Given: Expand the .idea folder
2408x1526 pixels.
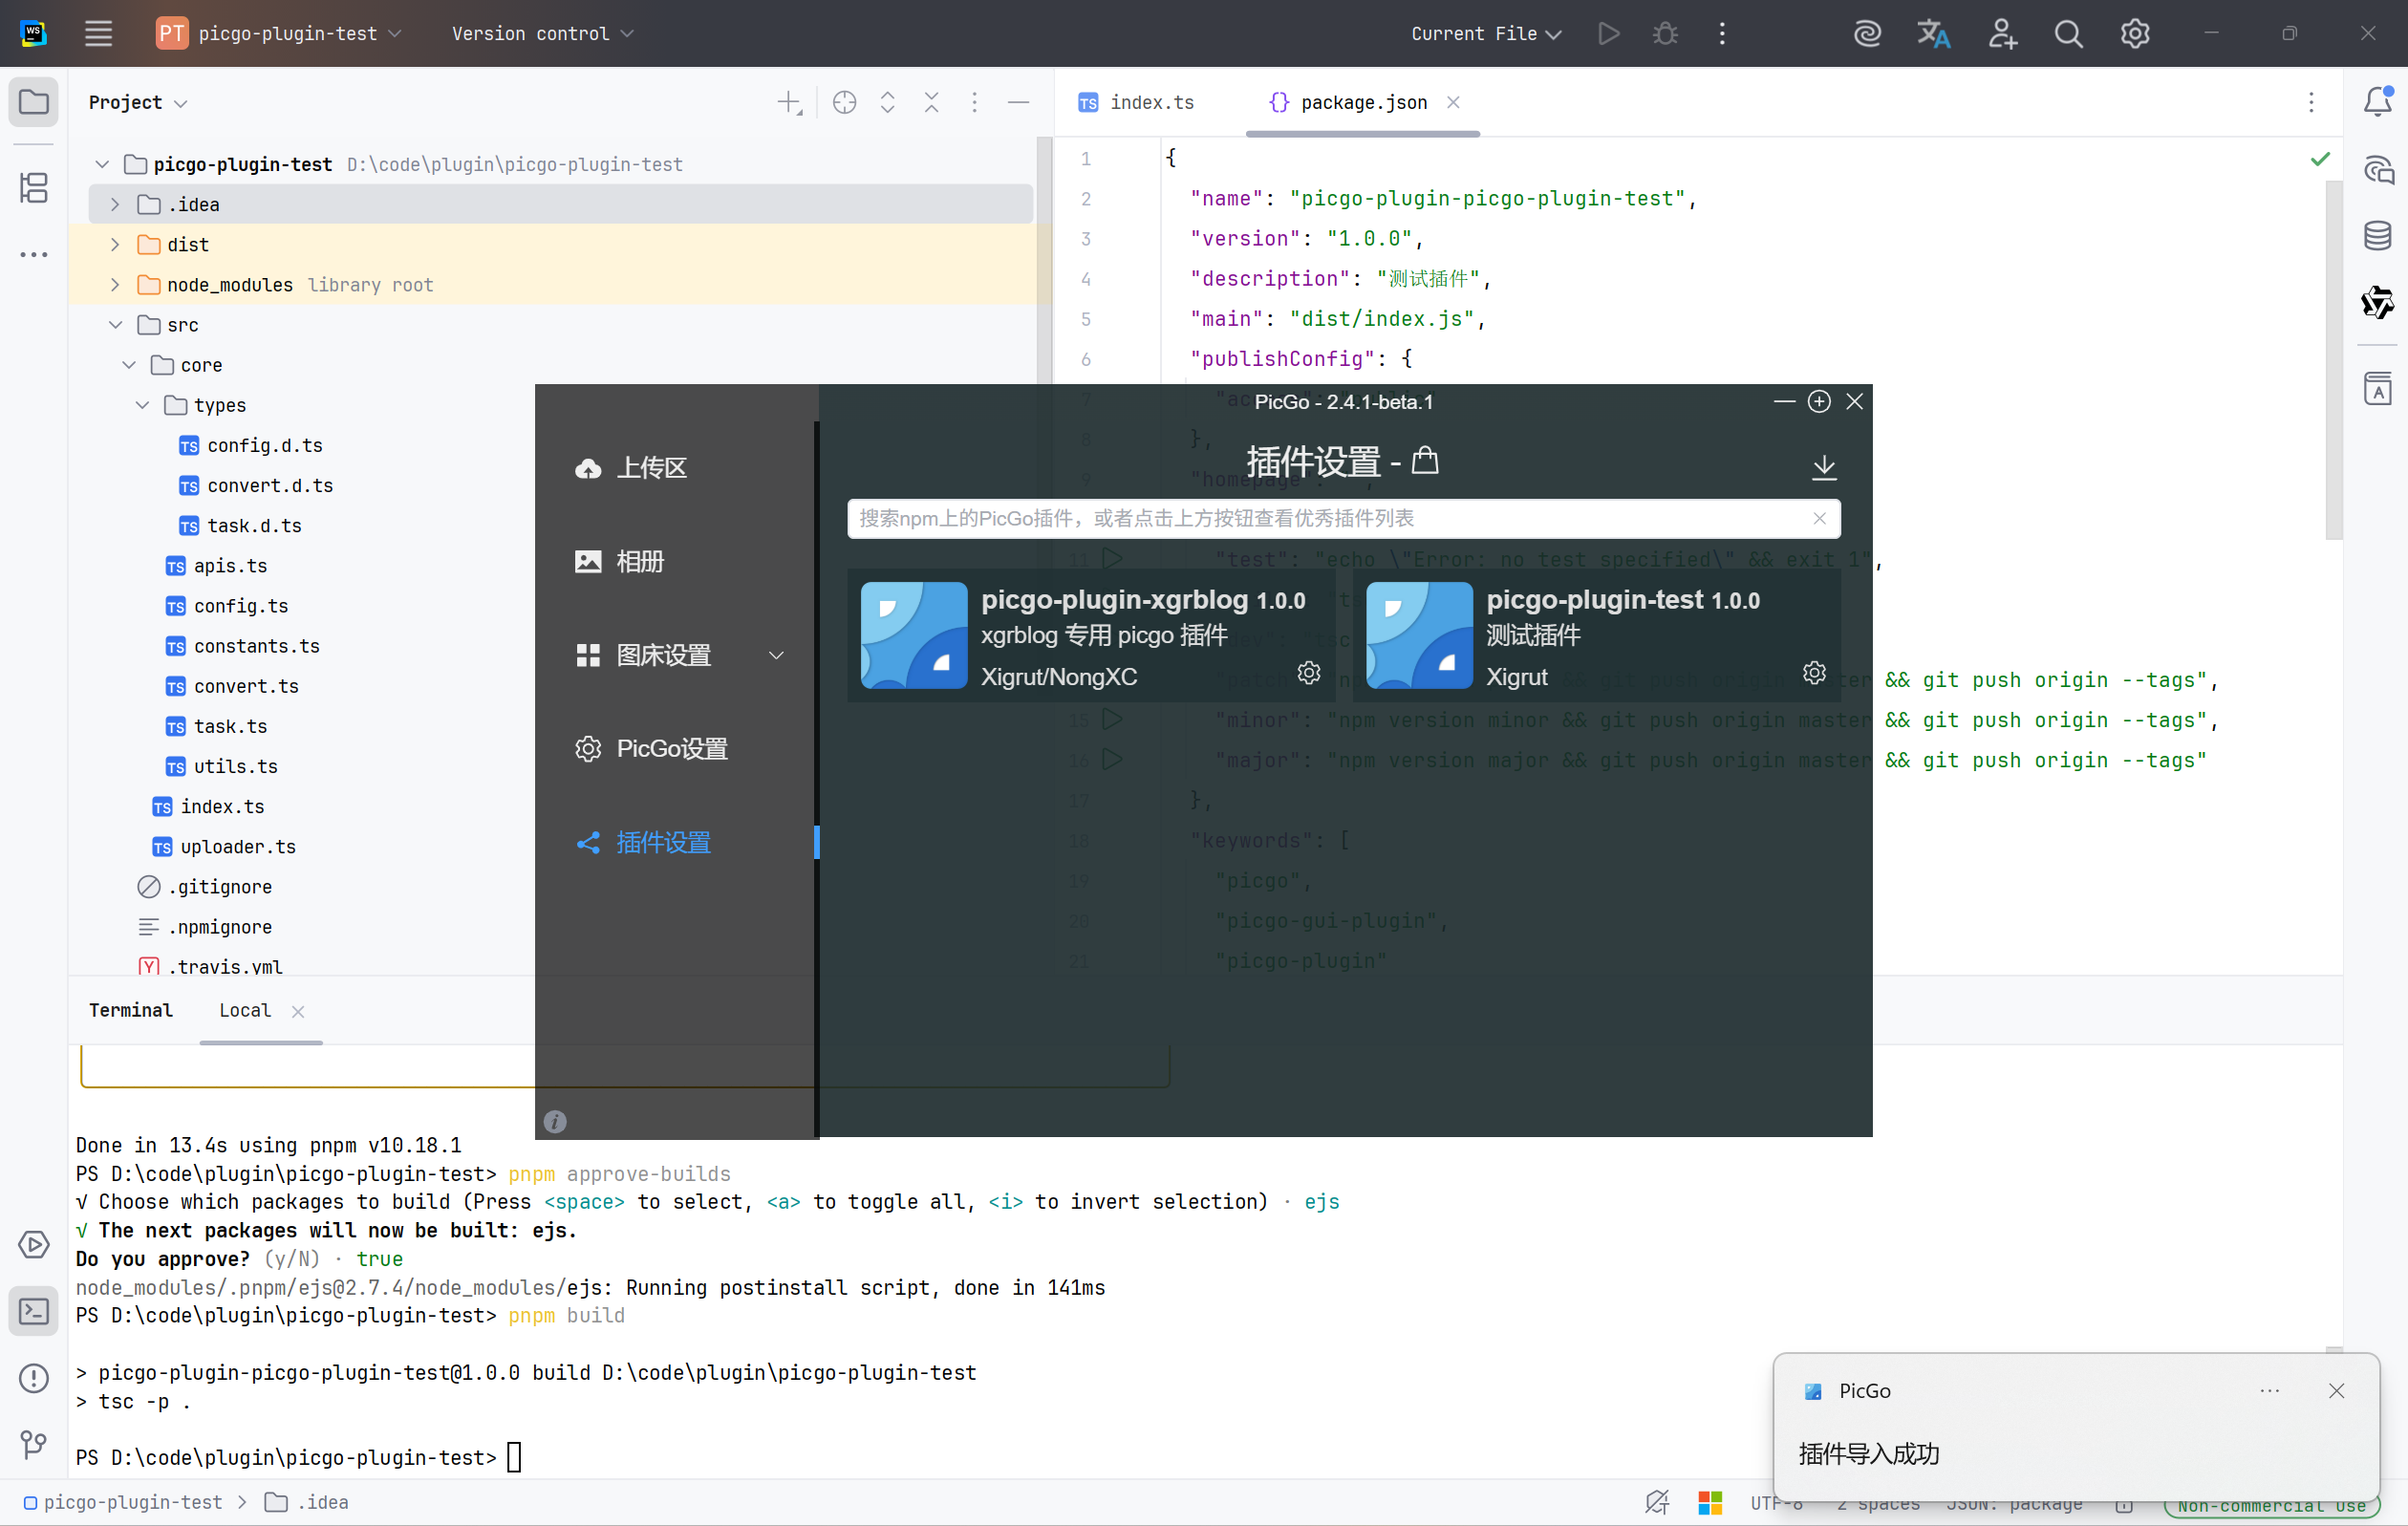Looking at the screenshot, I should click(x=115, y=205).
